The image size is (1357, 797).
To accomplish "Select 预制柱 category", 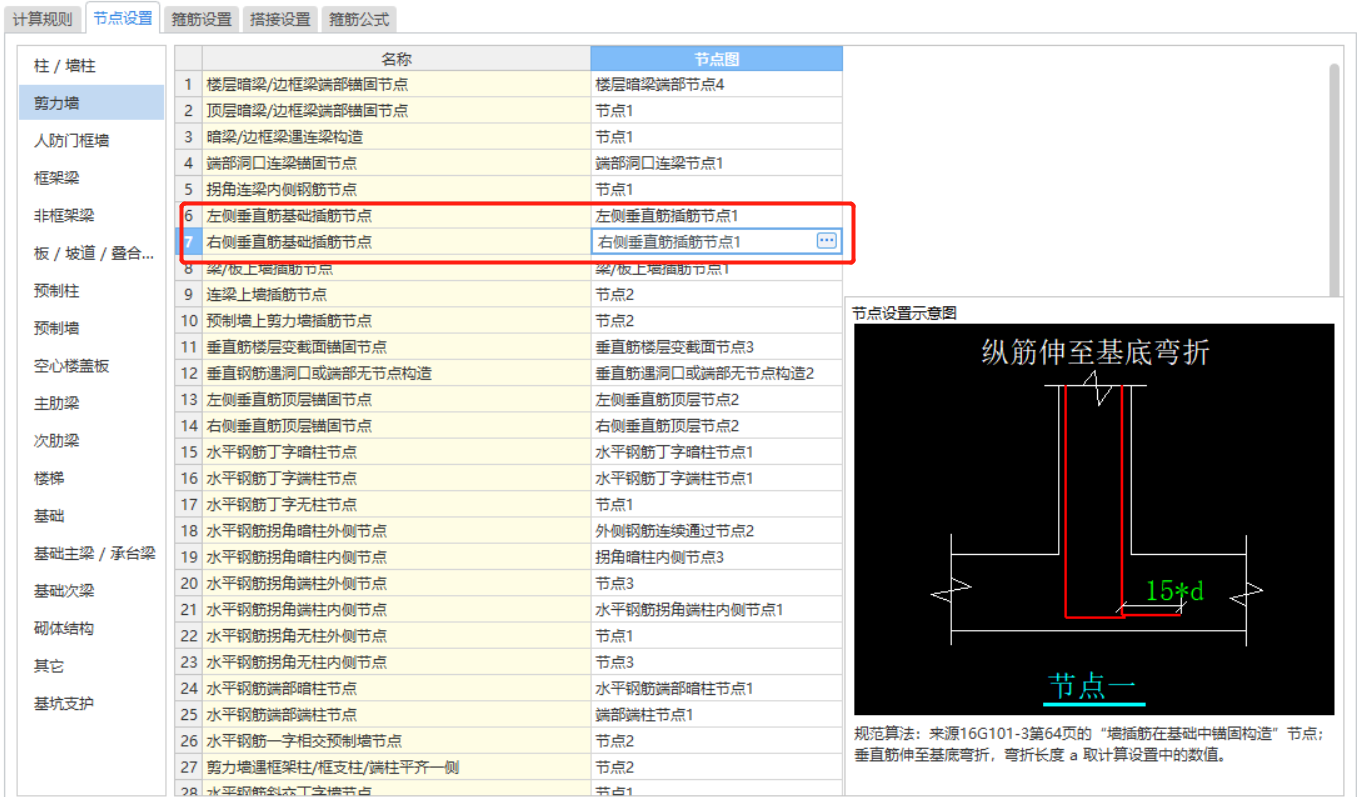I will (92, 291).
